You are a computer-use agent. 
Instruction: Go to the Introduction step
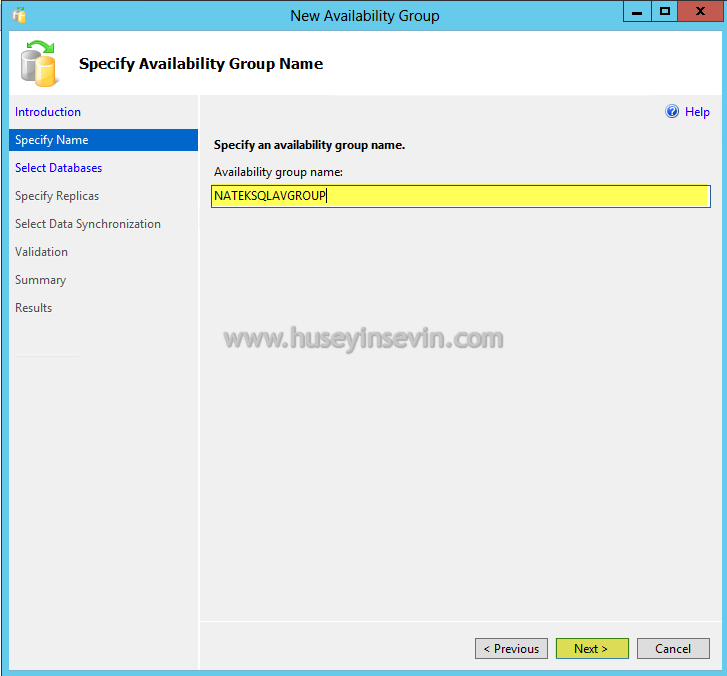pos(48,112)
